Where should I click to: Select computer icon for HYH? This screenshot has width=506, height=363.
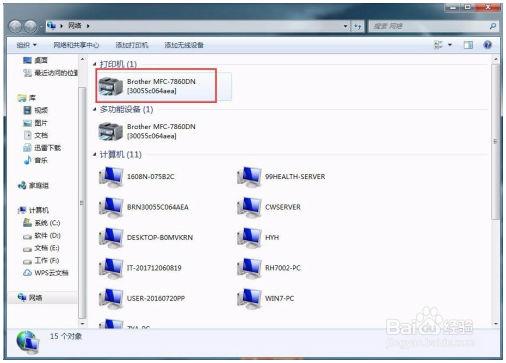click(x=249, y=238)
